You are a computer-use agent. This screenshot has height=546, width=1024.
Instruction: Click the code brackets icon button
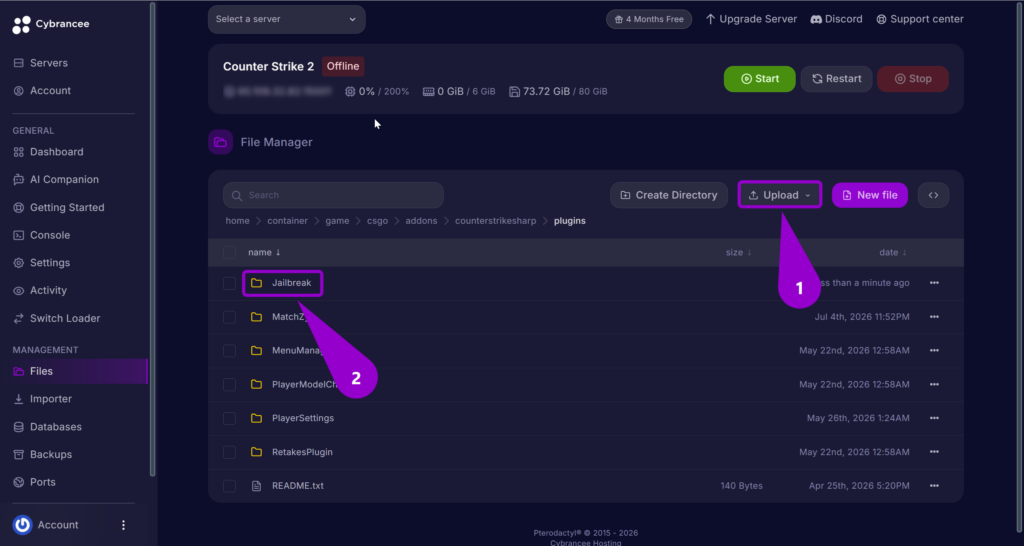coord(933,195)
